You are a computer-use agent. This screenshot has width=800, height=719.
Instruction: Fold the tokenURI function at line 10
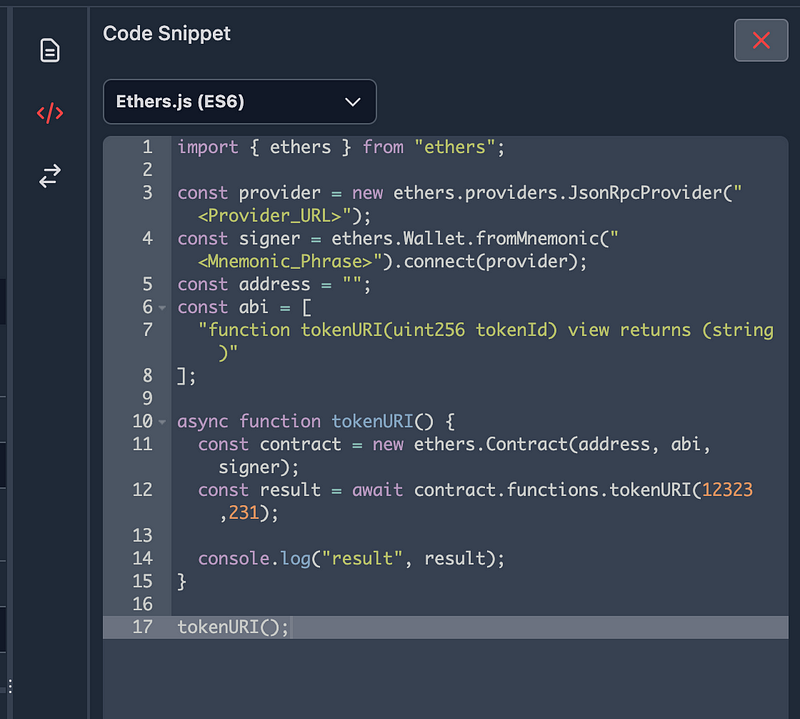[x=162, y=422]
